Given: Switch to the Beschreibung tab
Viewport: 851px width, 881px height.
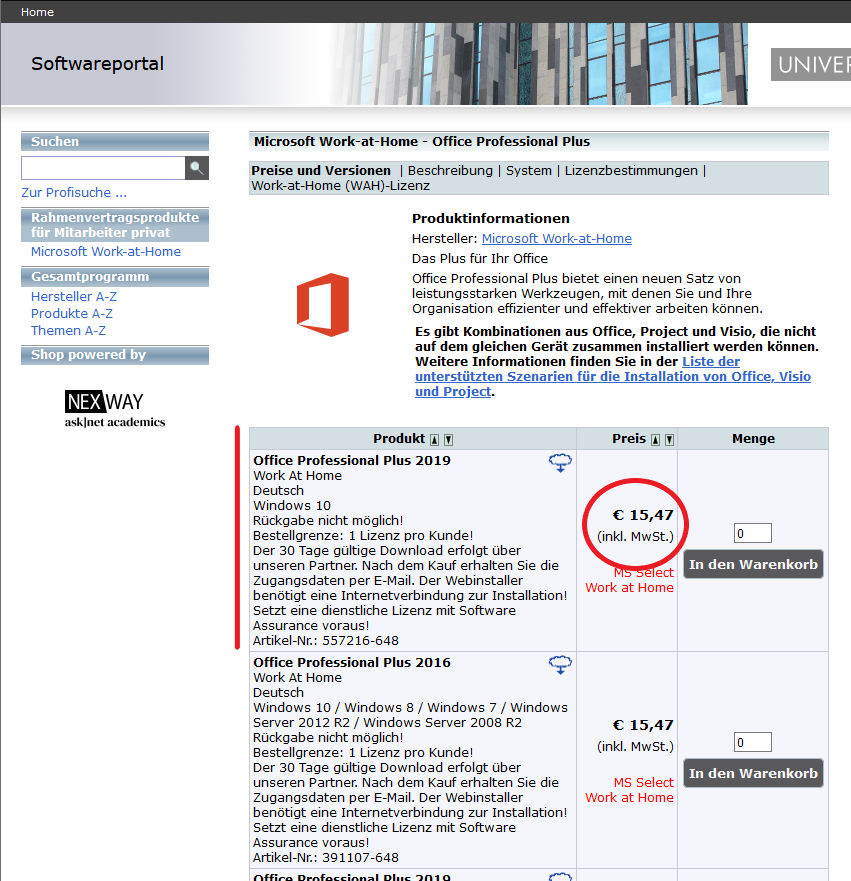Looking at the screenshot, I should point(450,171).
